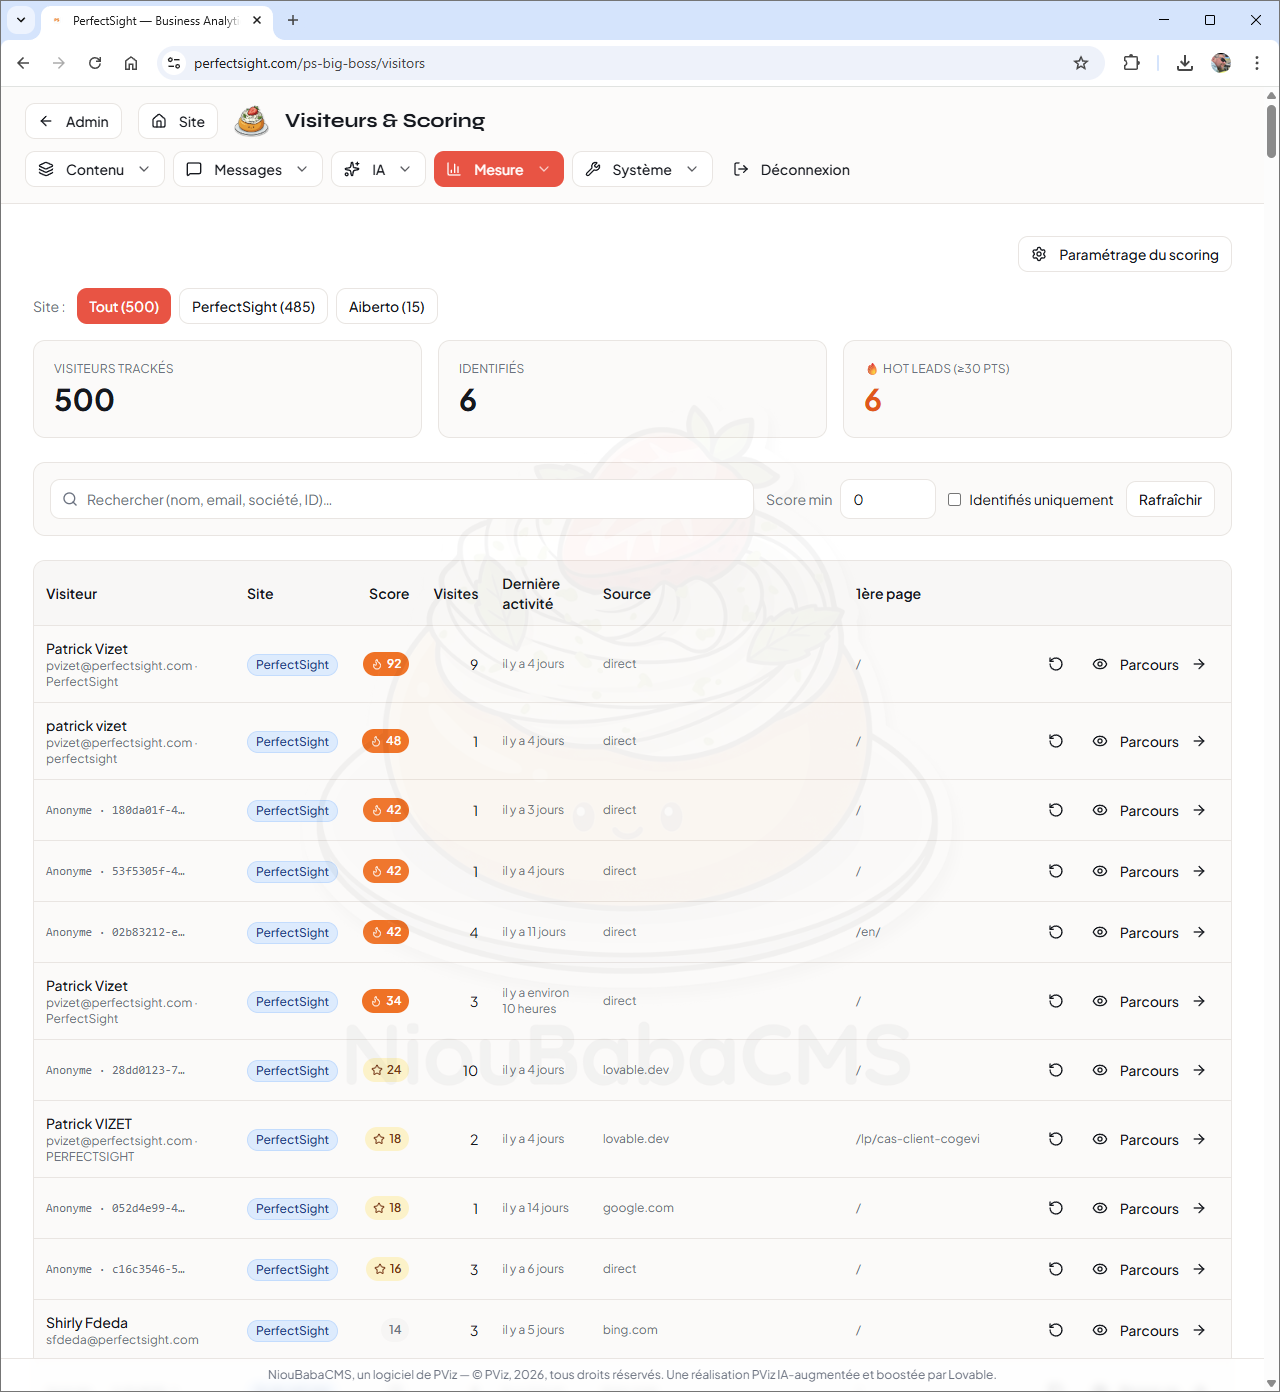Open the Site button
The image size is (1280, 1392).
[178, 121]
